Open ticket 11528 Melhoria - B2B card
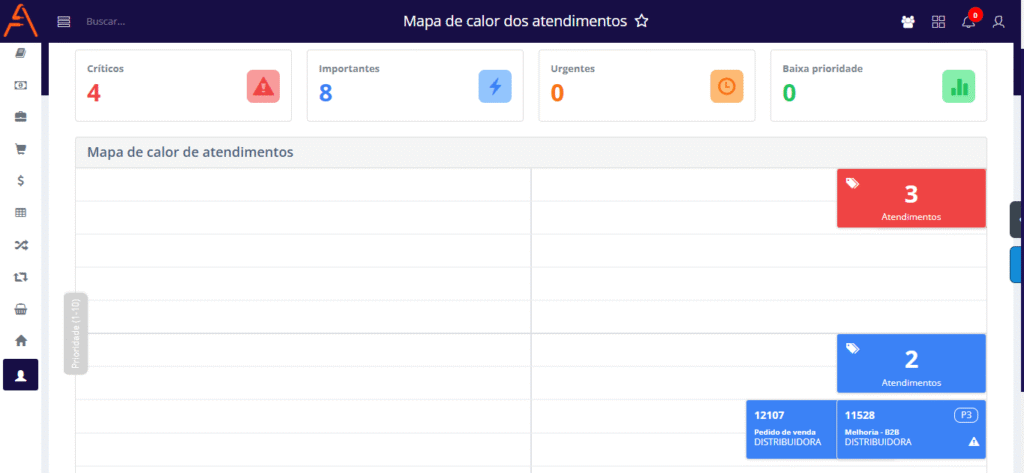The width and height of the screenshot is (1024, 473). (x=910, y=429)
